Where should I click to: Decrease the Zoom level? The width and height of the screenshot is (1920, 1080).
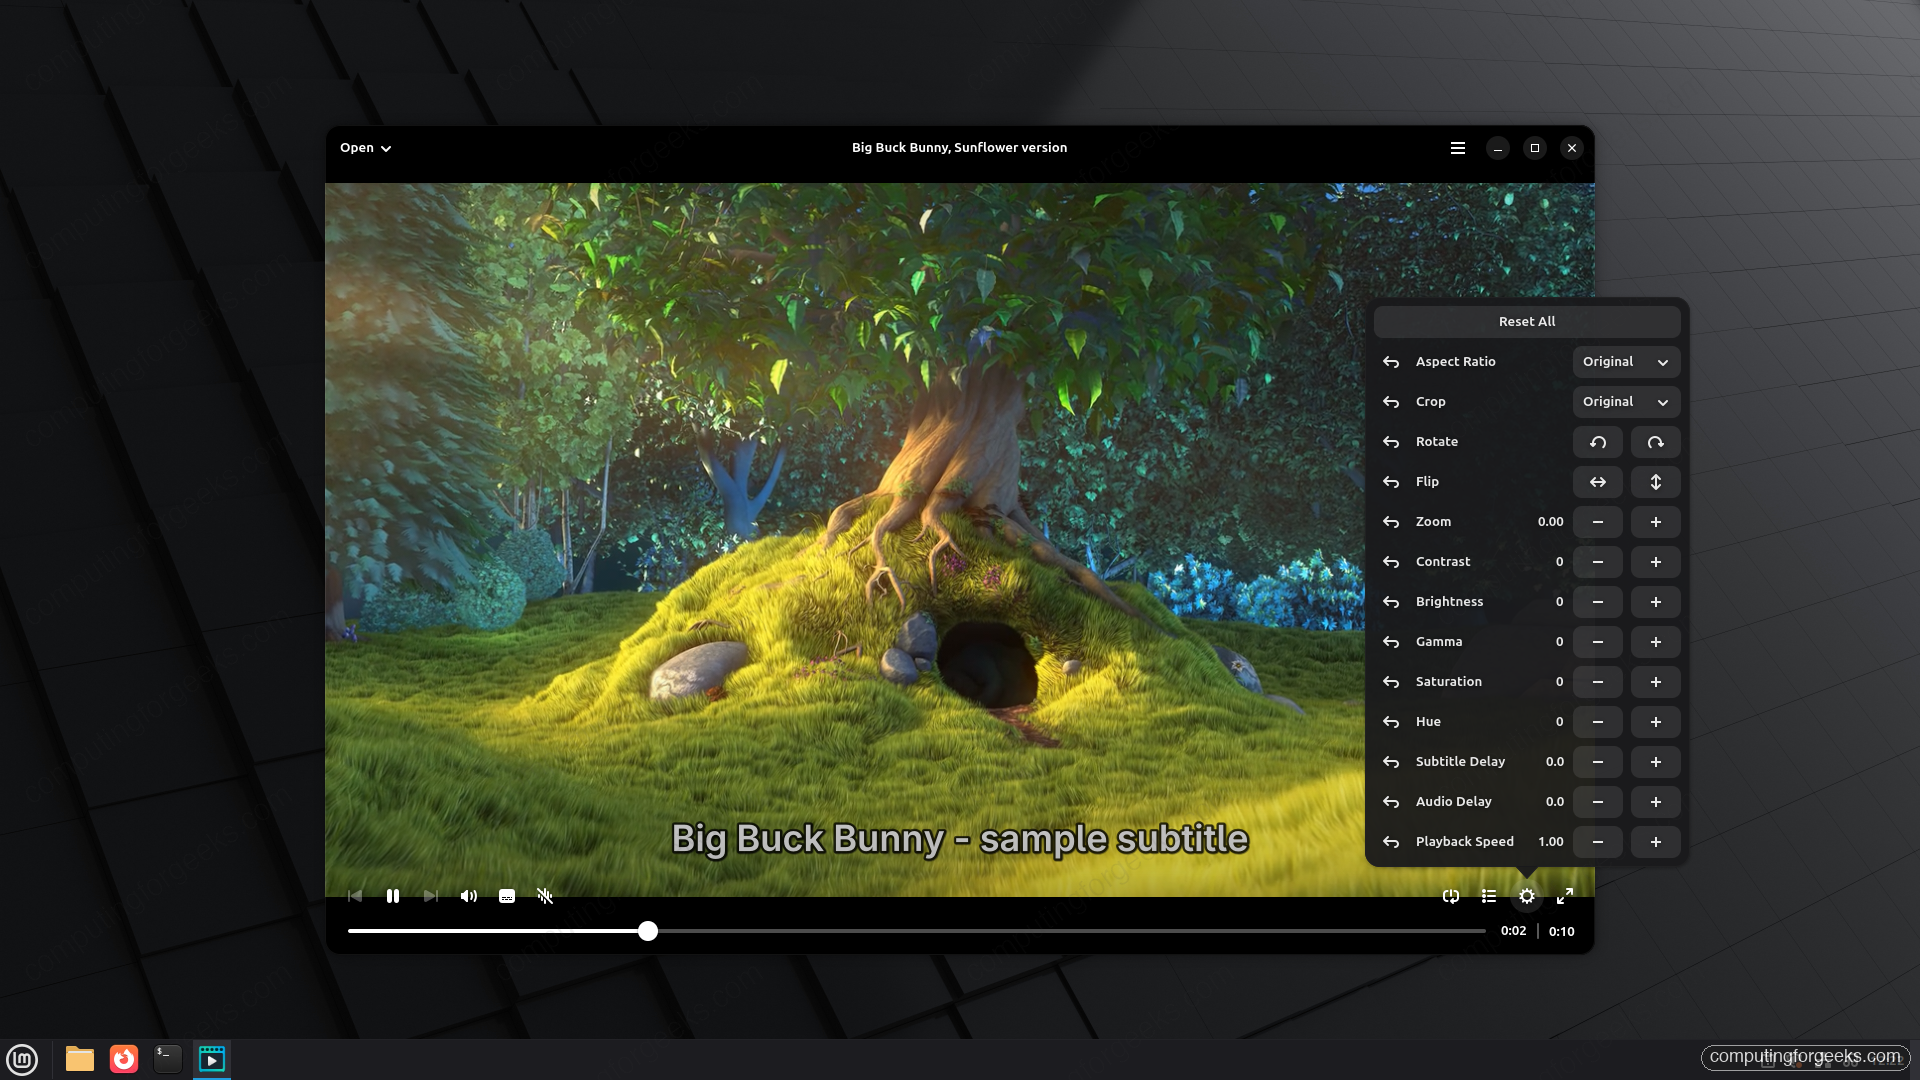pyautogui.click(x=1598, y=522)
